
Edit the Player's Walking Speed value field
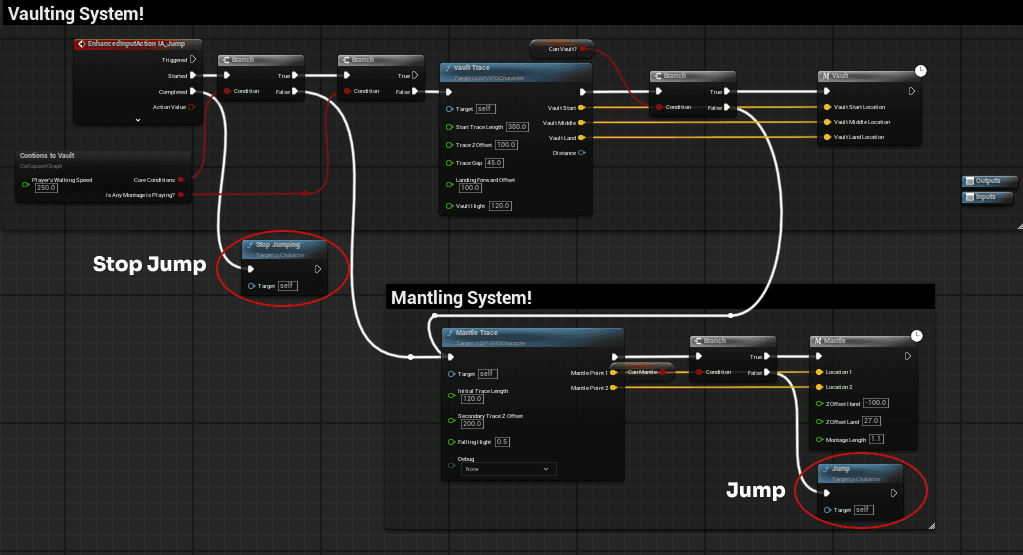click(46, 187)
